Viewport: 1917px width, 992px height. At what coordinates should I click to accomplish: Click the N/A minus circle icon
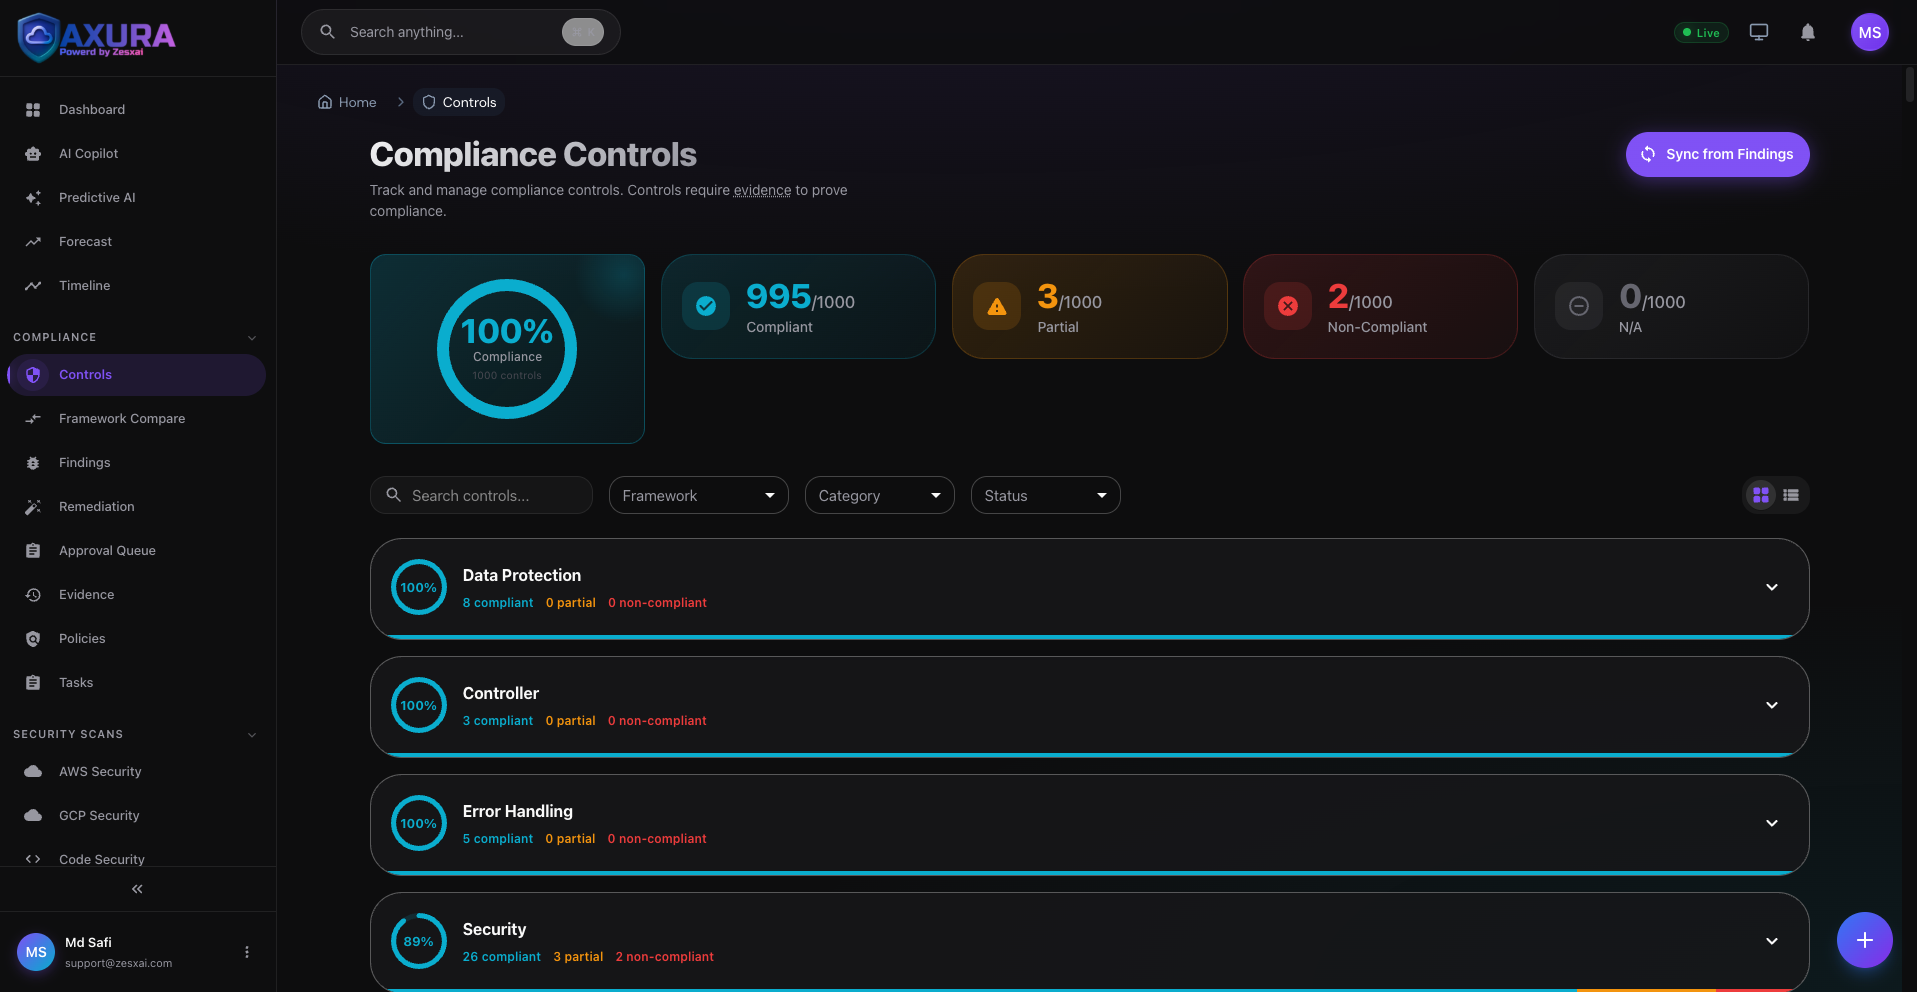point(1579,306)
